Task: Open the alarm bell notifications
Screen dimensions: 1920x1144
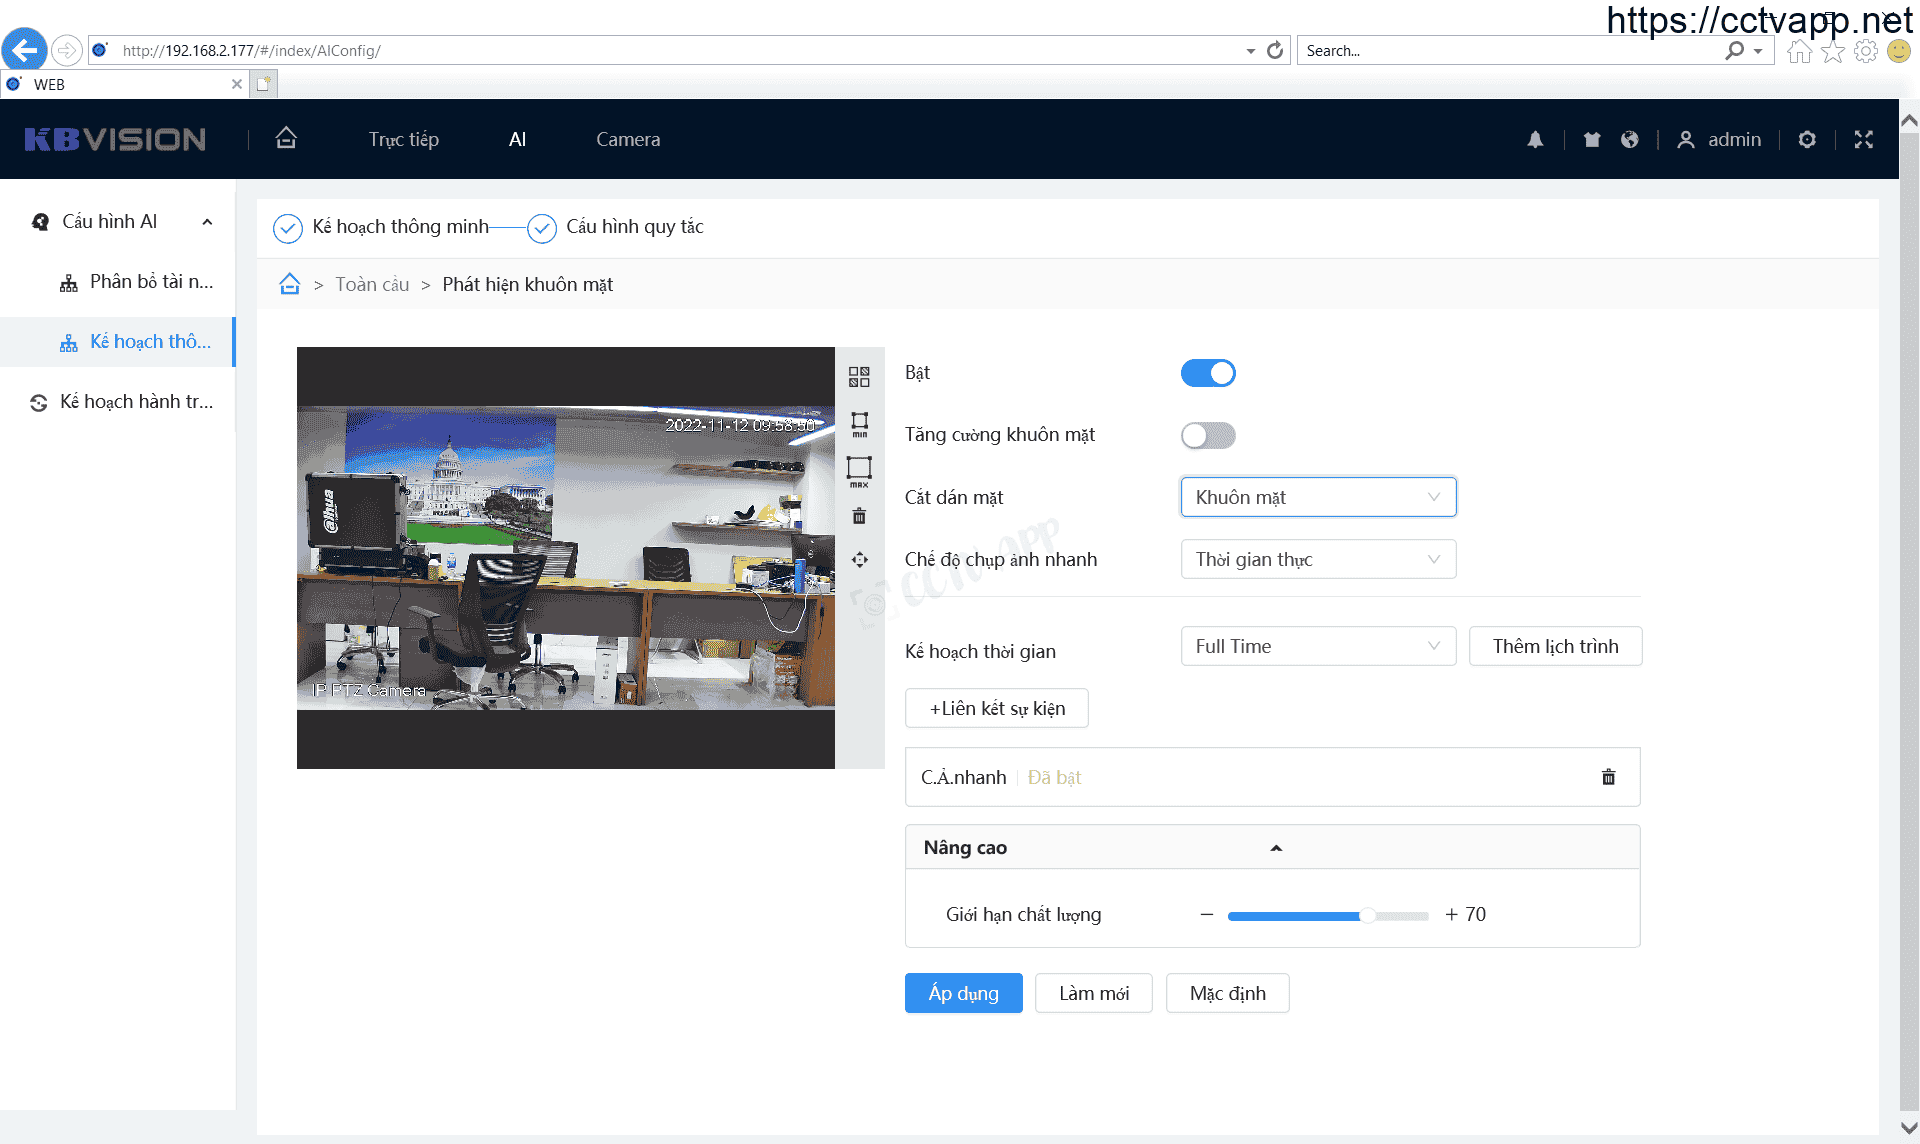Action: (1535, 140)
